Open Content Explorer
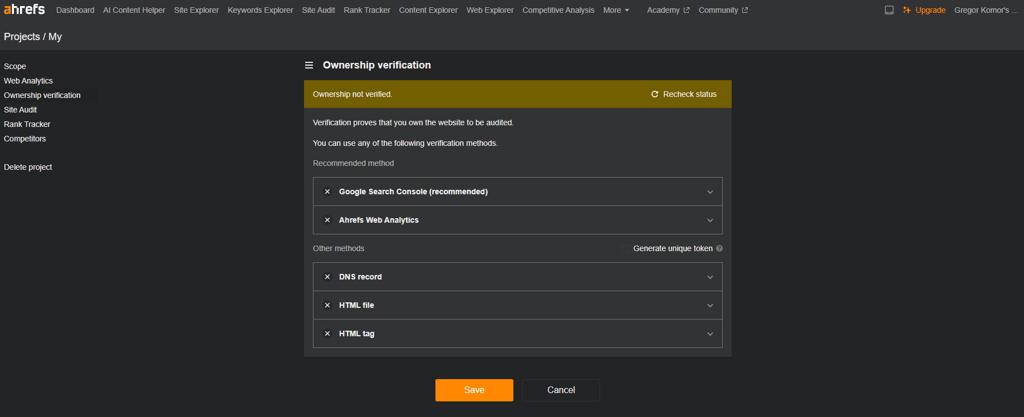 click(x=428, y=10)
